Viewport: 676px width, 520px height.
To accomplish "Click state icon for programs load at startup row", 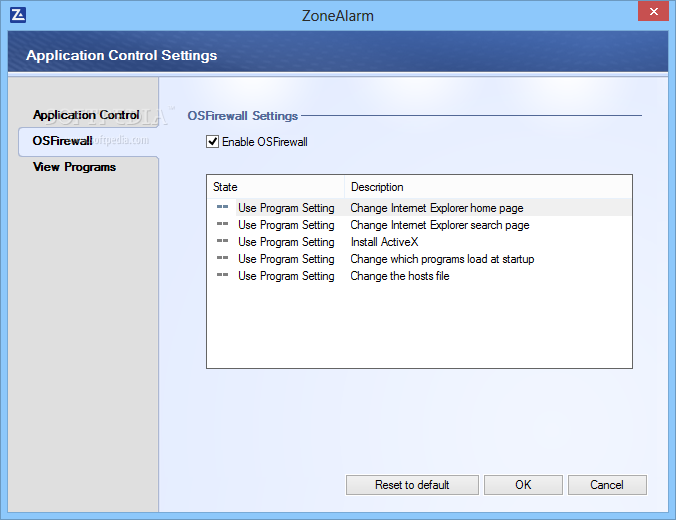I will [x=222, y=259].
